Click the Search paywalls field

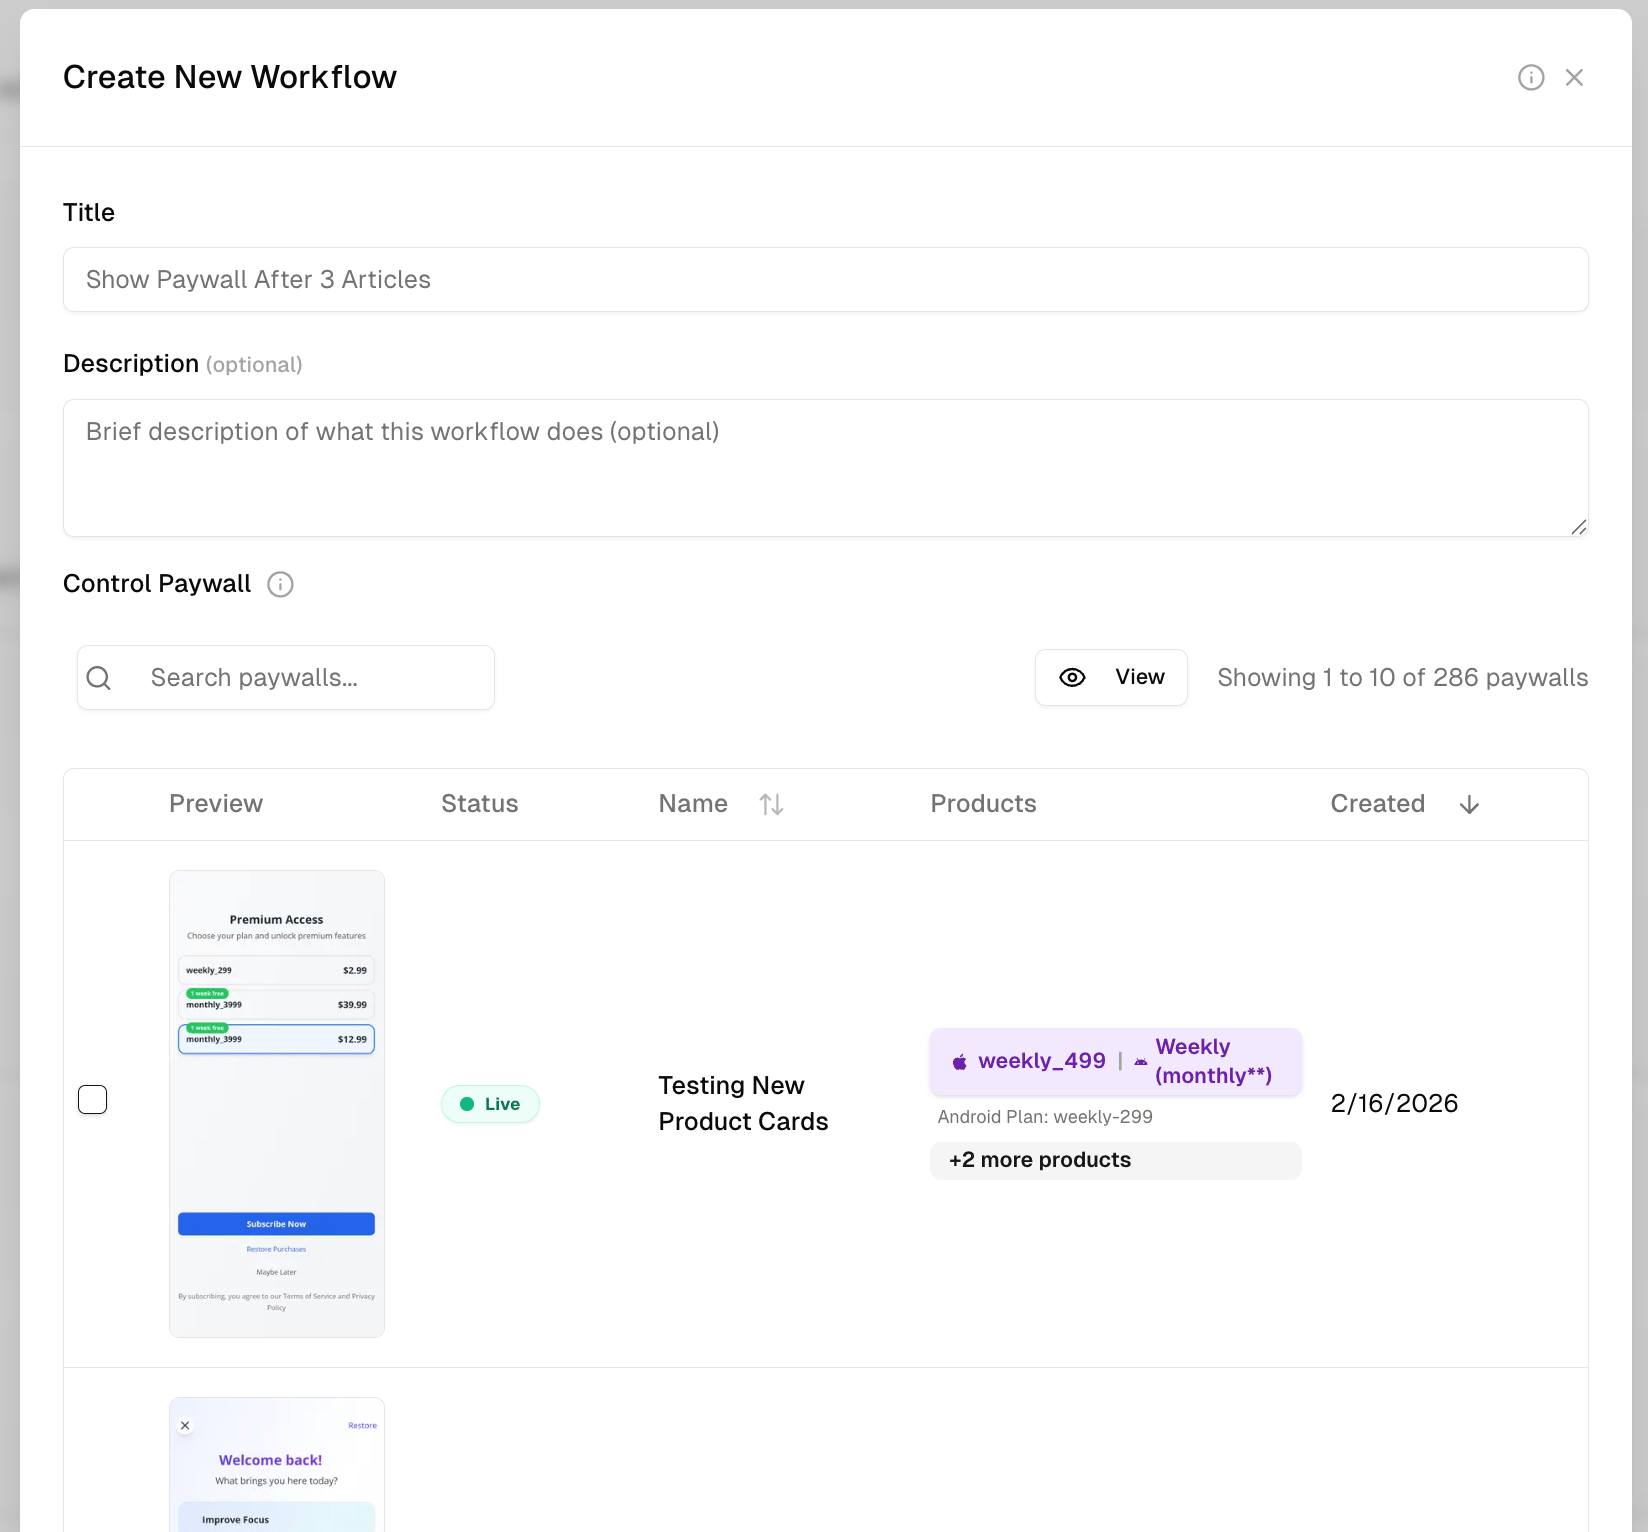(x=286, y=678)
